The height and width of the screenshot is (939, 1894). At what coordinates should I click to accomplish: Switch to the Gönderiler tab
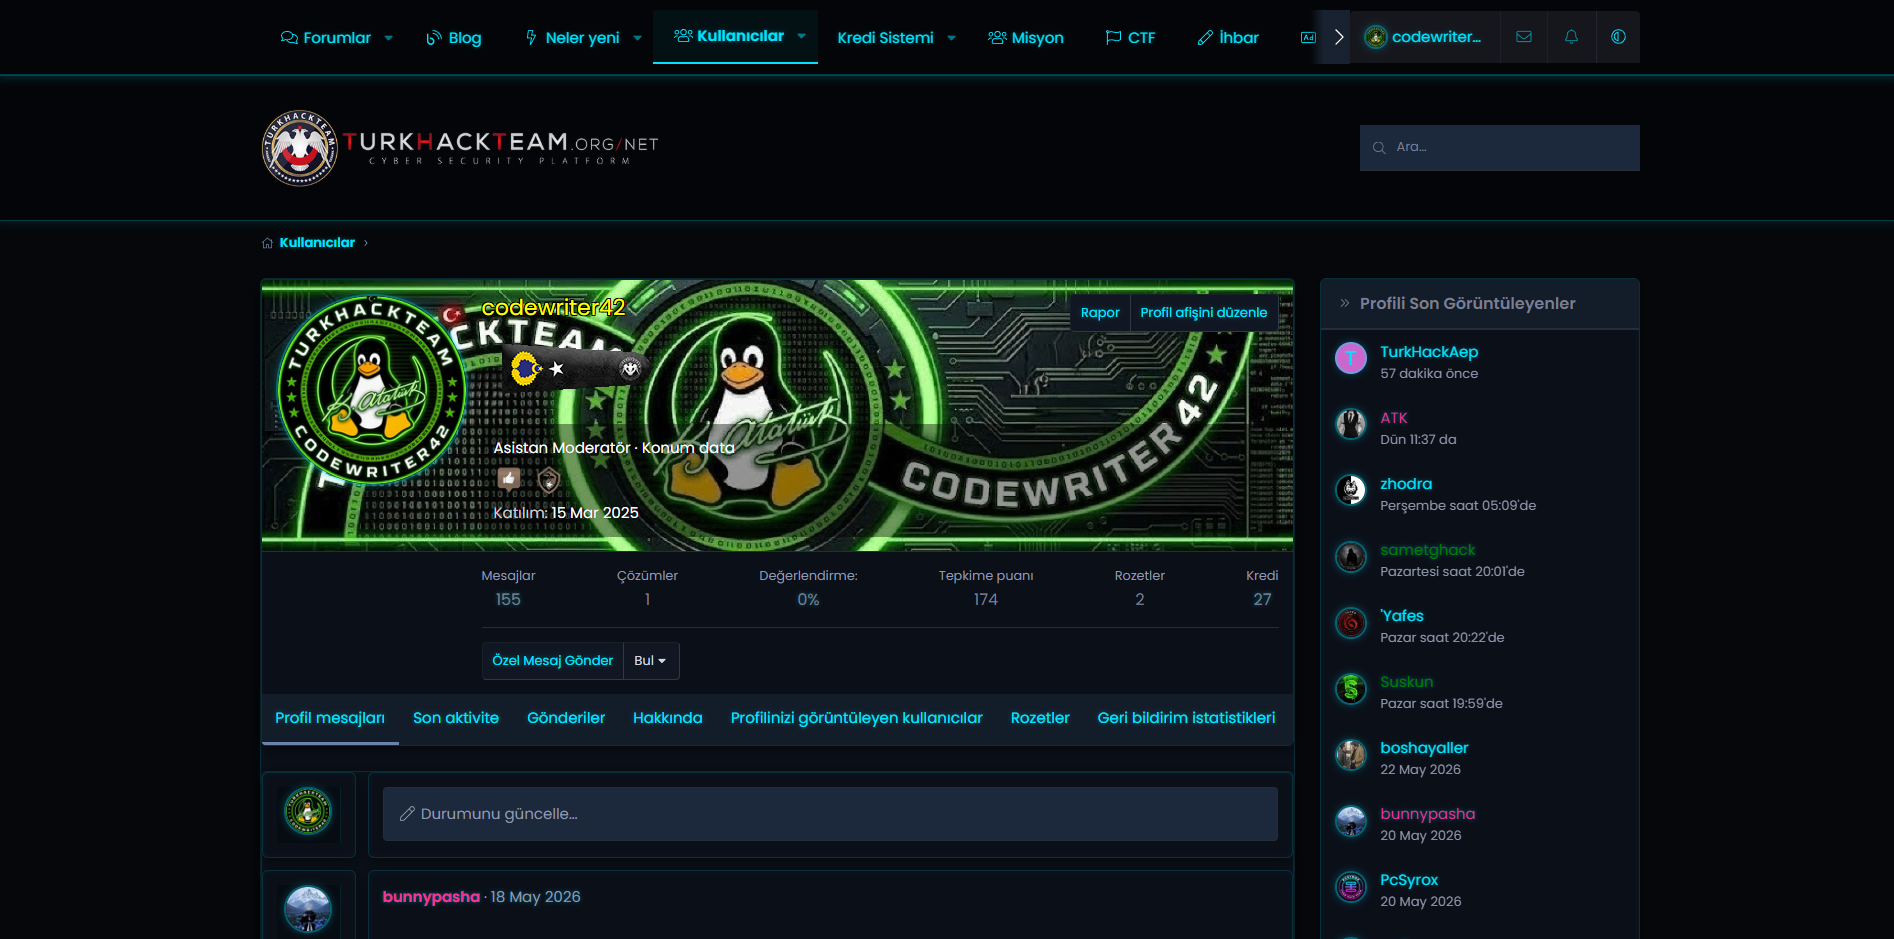pyautogui.click(x=566, y=718)
